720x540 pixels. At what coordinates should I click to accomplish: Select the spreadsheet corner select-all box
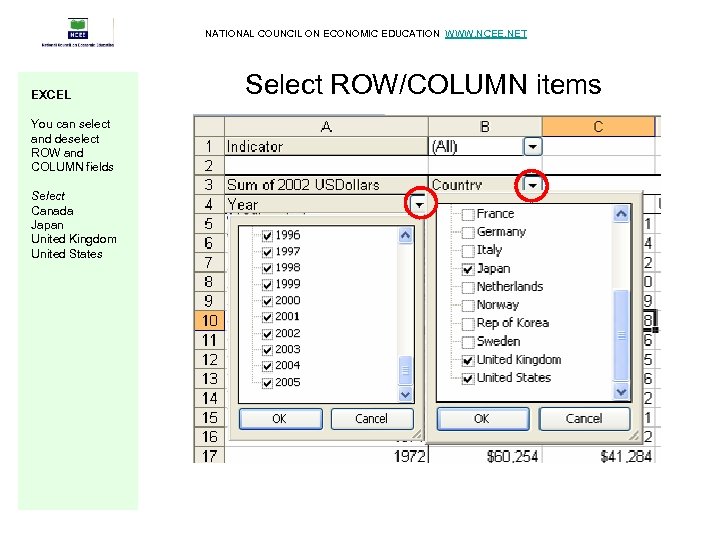point(209,126)
